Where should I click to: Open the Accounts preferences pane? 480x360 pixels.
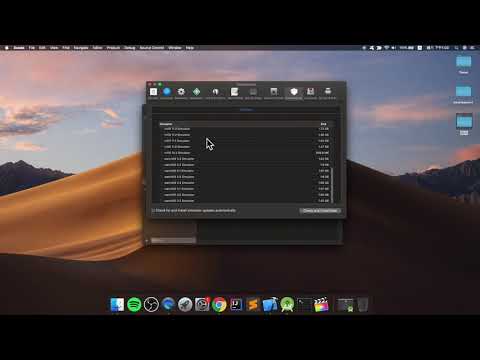(x=167, y=93)
